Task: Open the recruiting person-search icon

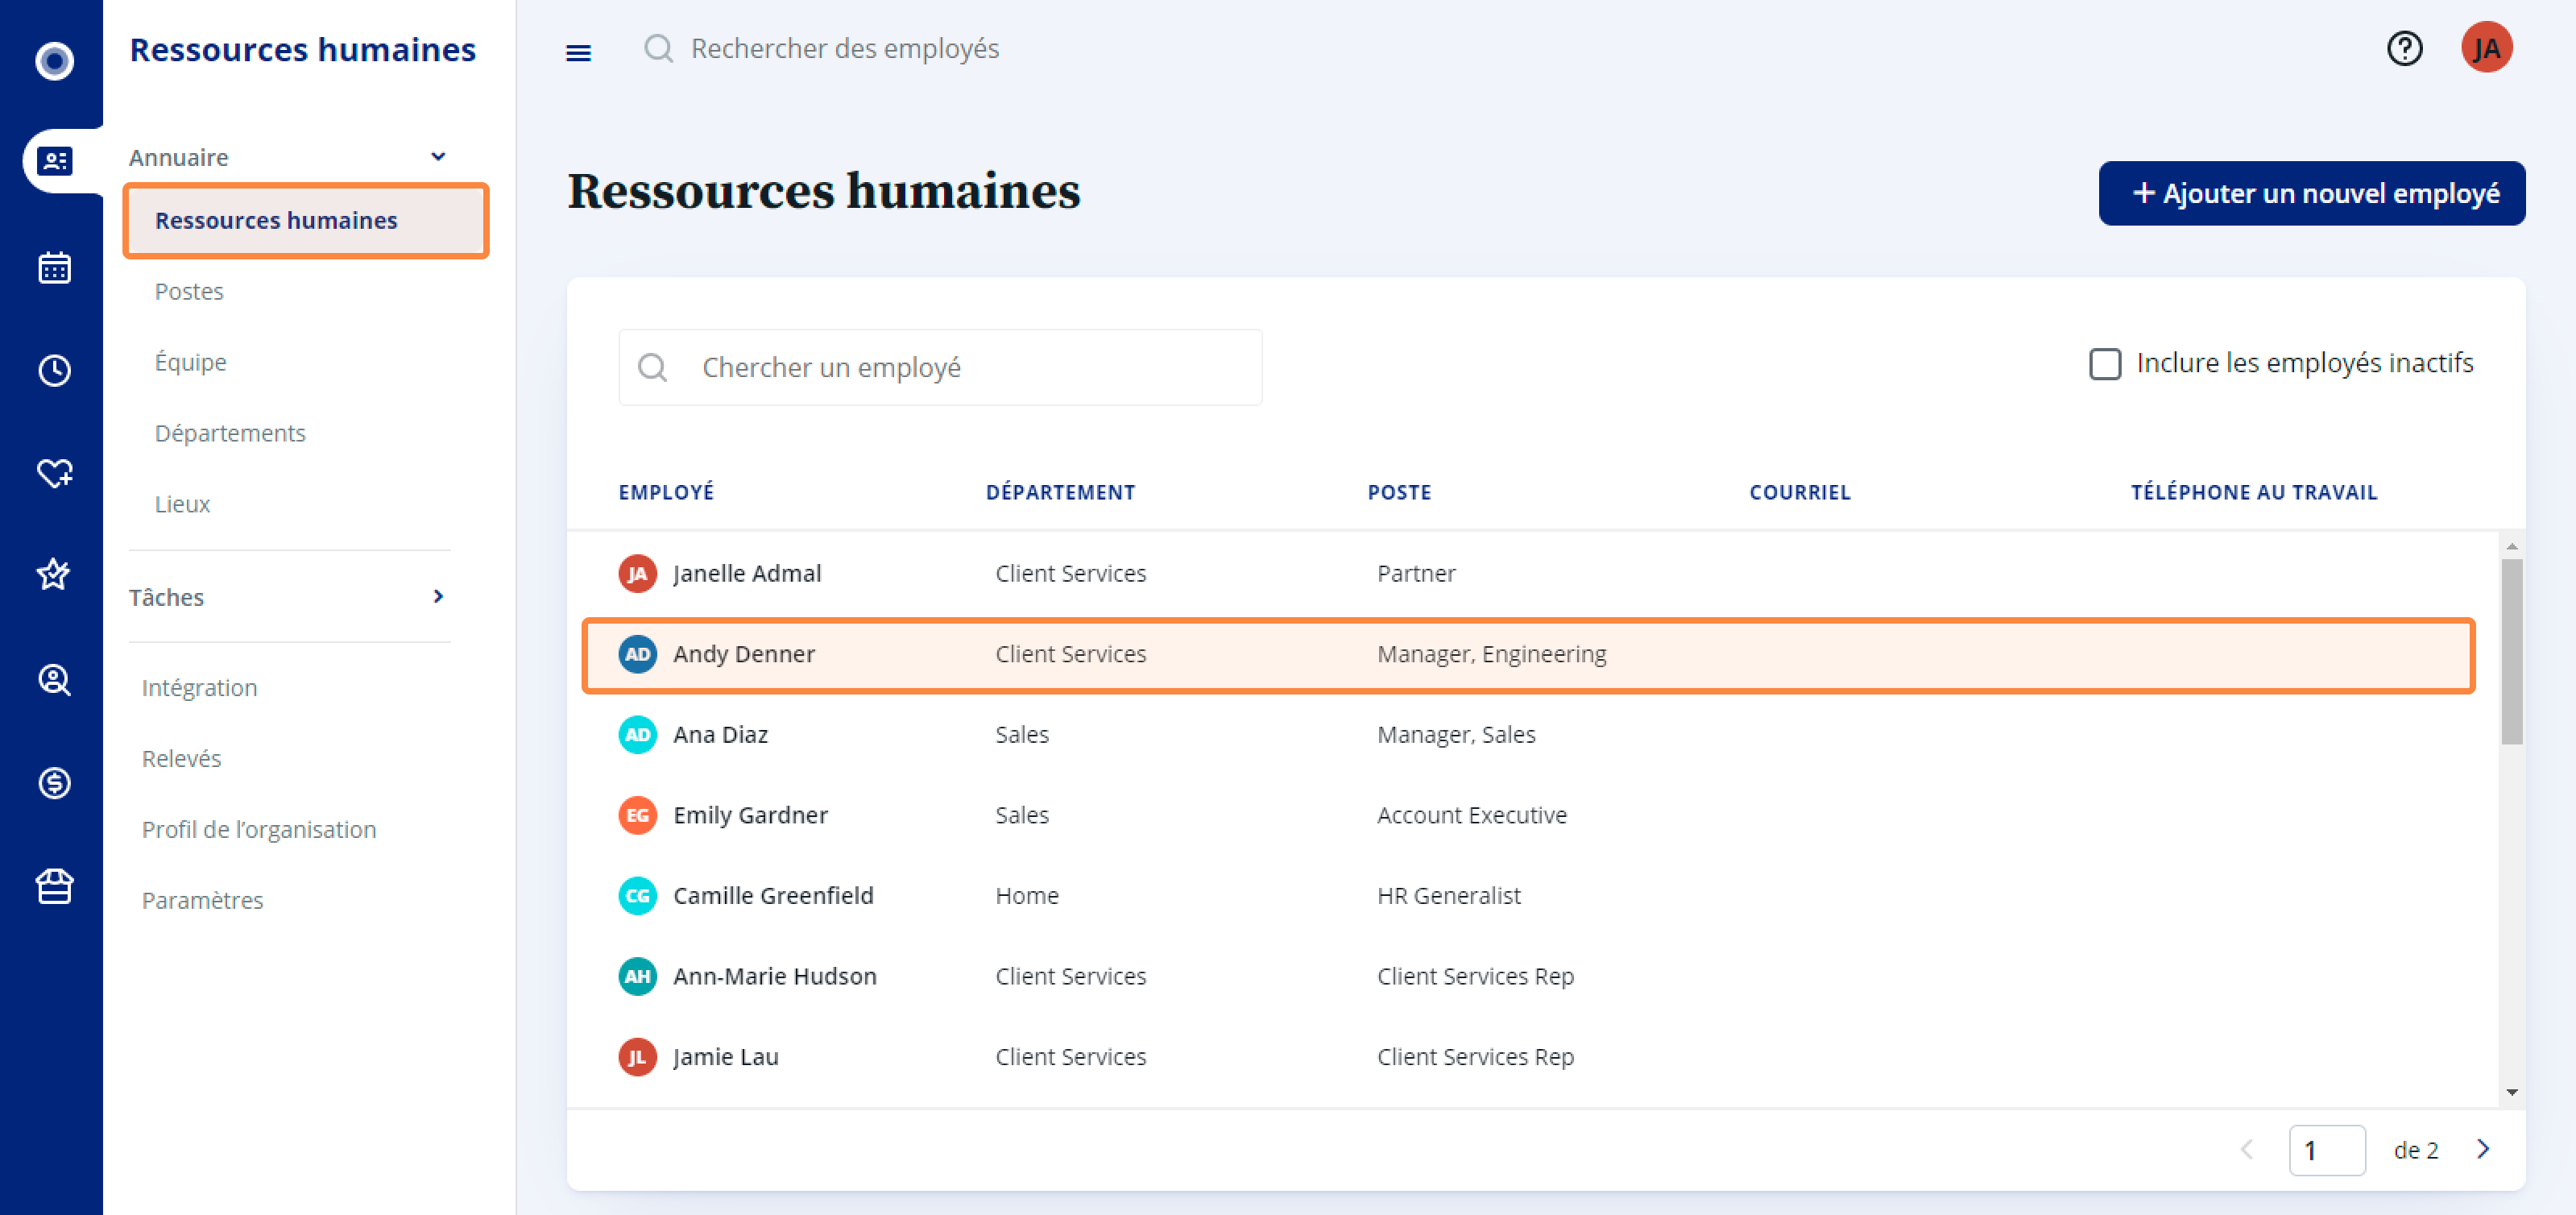Action: (54, 680)
